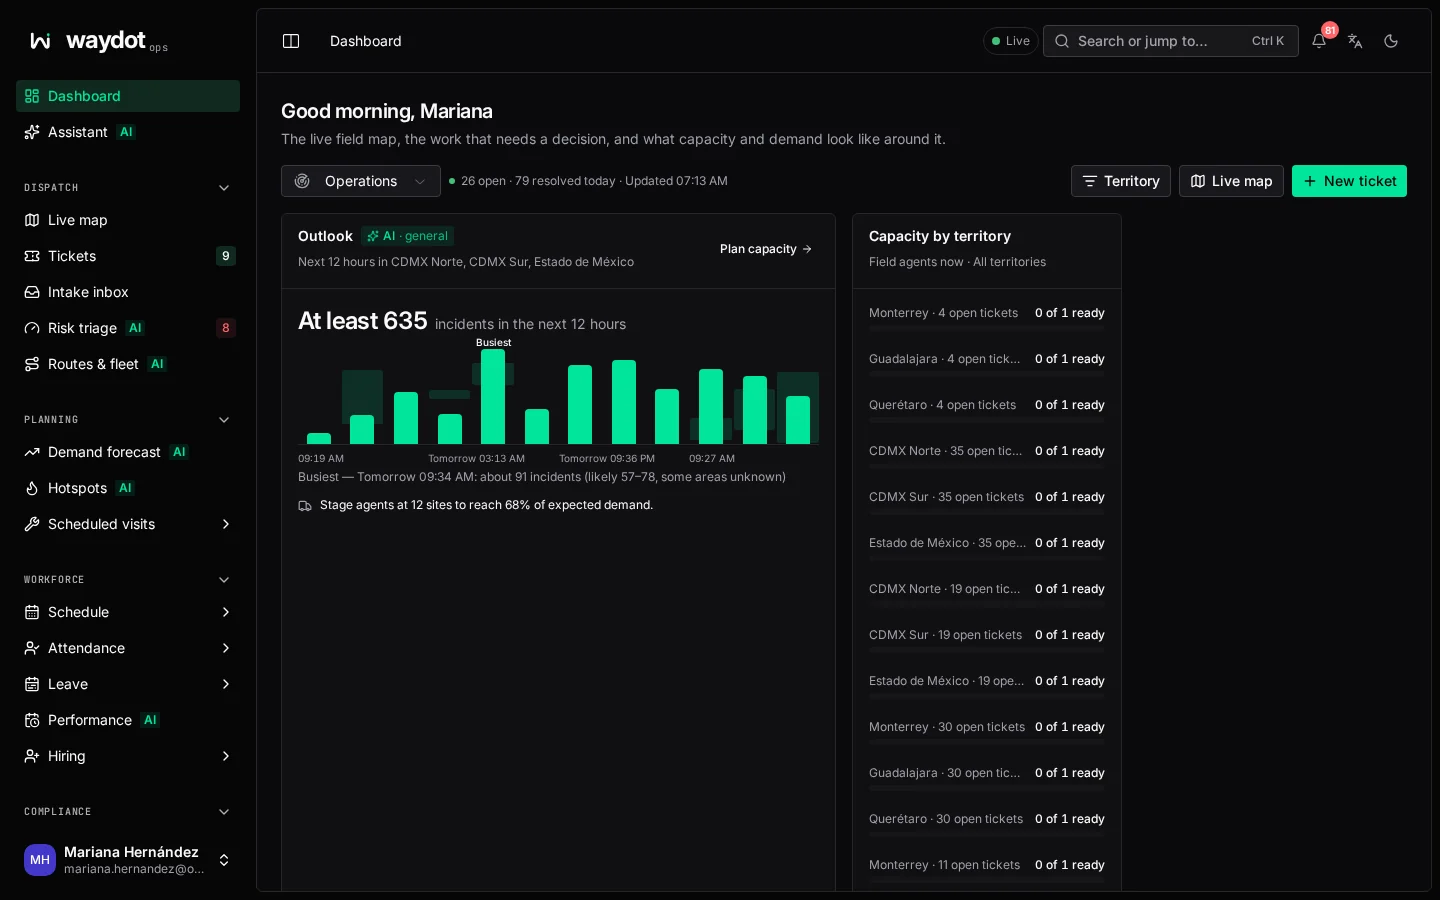Open Dashboard in the sidebar
Viewport: 1440px width, 900px height.
click(x=128, y=96)
